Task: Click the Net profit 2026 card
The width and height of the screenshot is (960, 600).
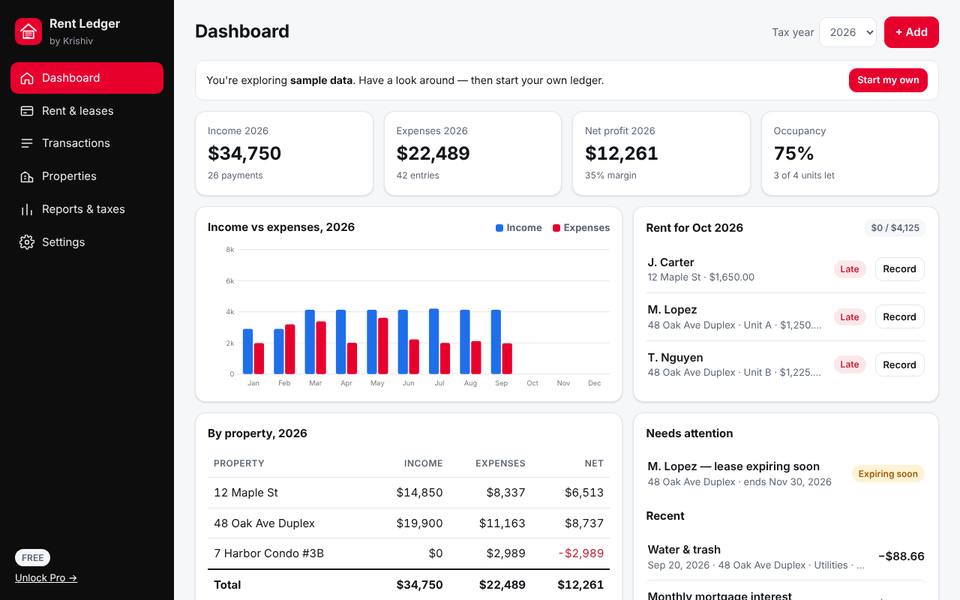Action: 661,154
